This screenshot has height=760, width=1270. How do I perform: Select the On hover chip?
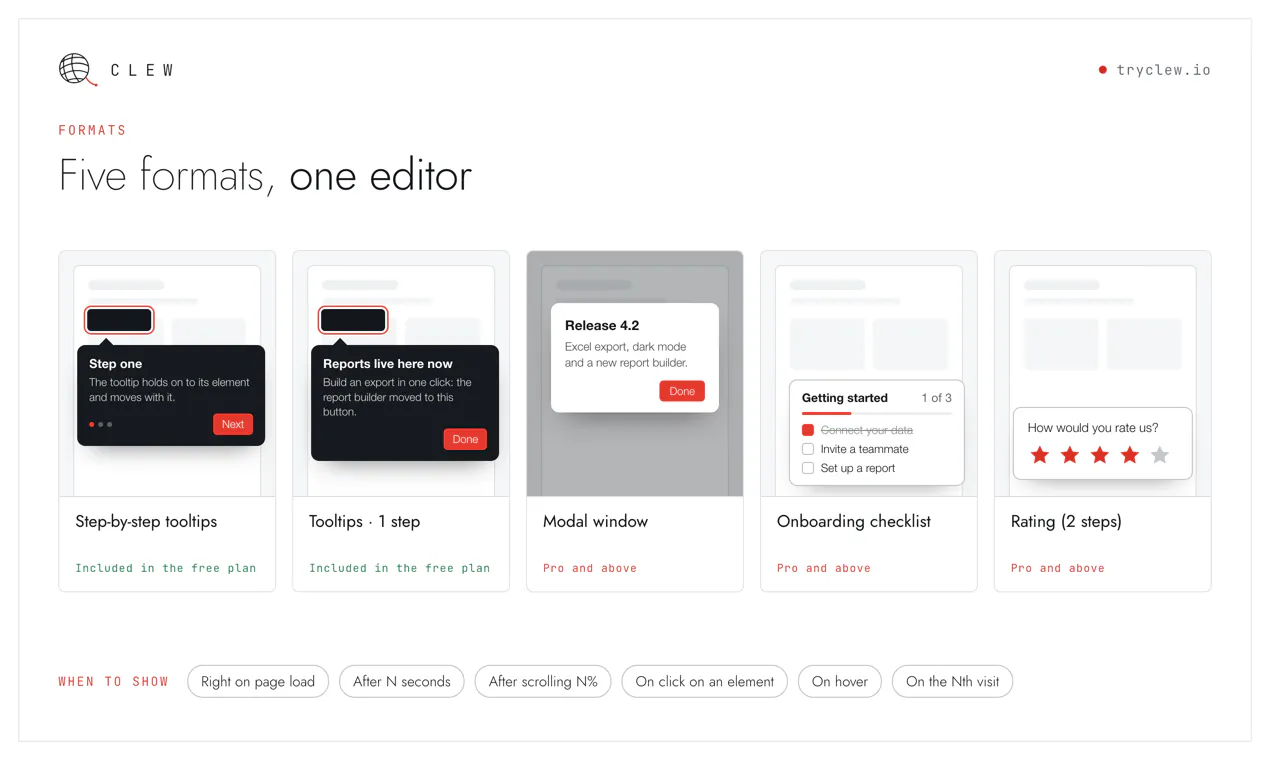tap(840, 681)
